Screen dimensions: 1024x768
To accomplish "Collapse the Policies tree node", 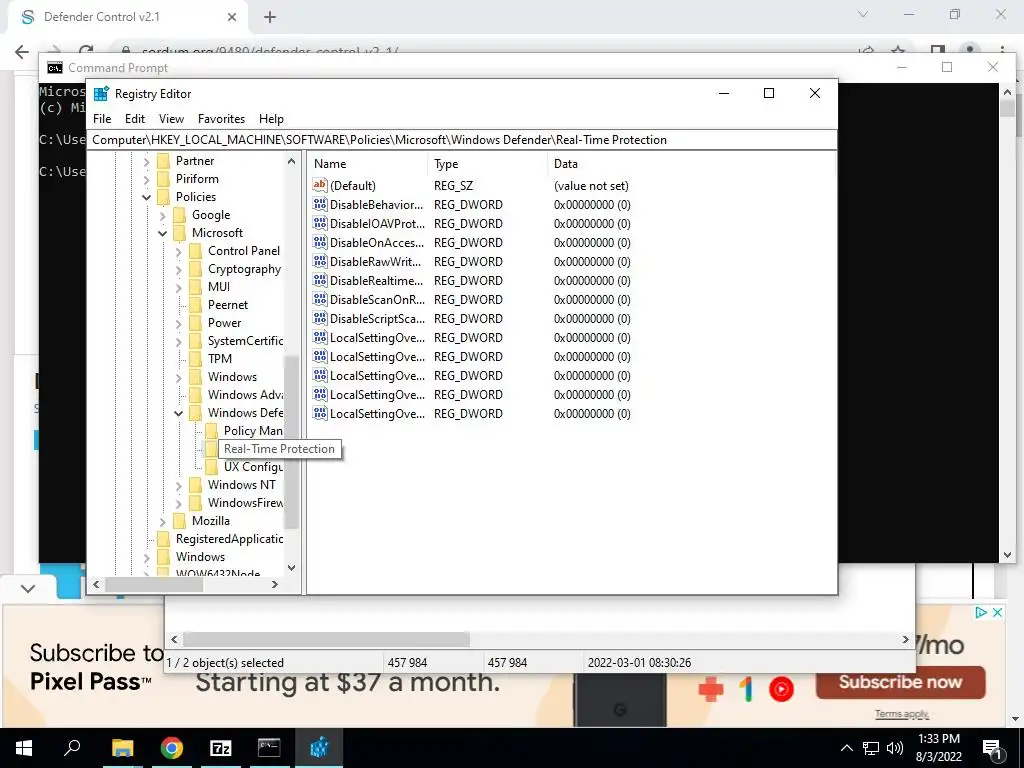I will click(x=146, y=197).
